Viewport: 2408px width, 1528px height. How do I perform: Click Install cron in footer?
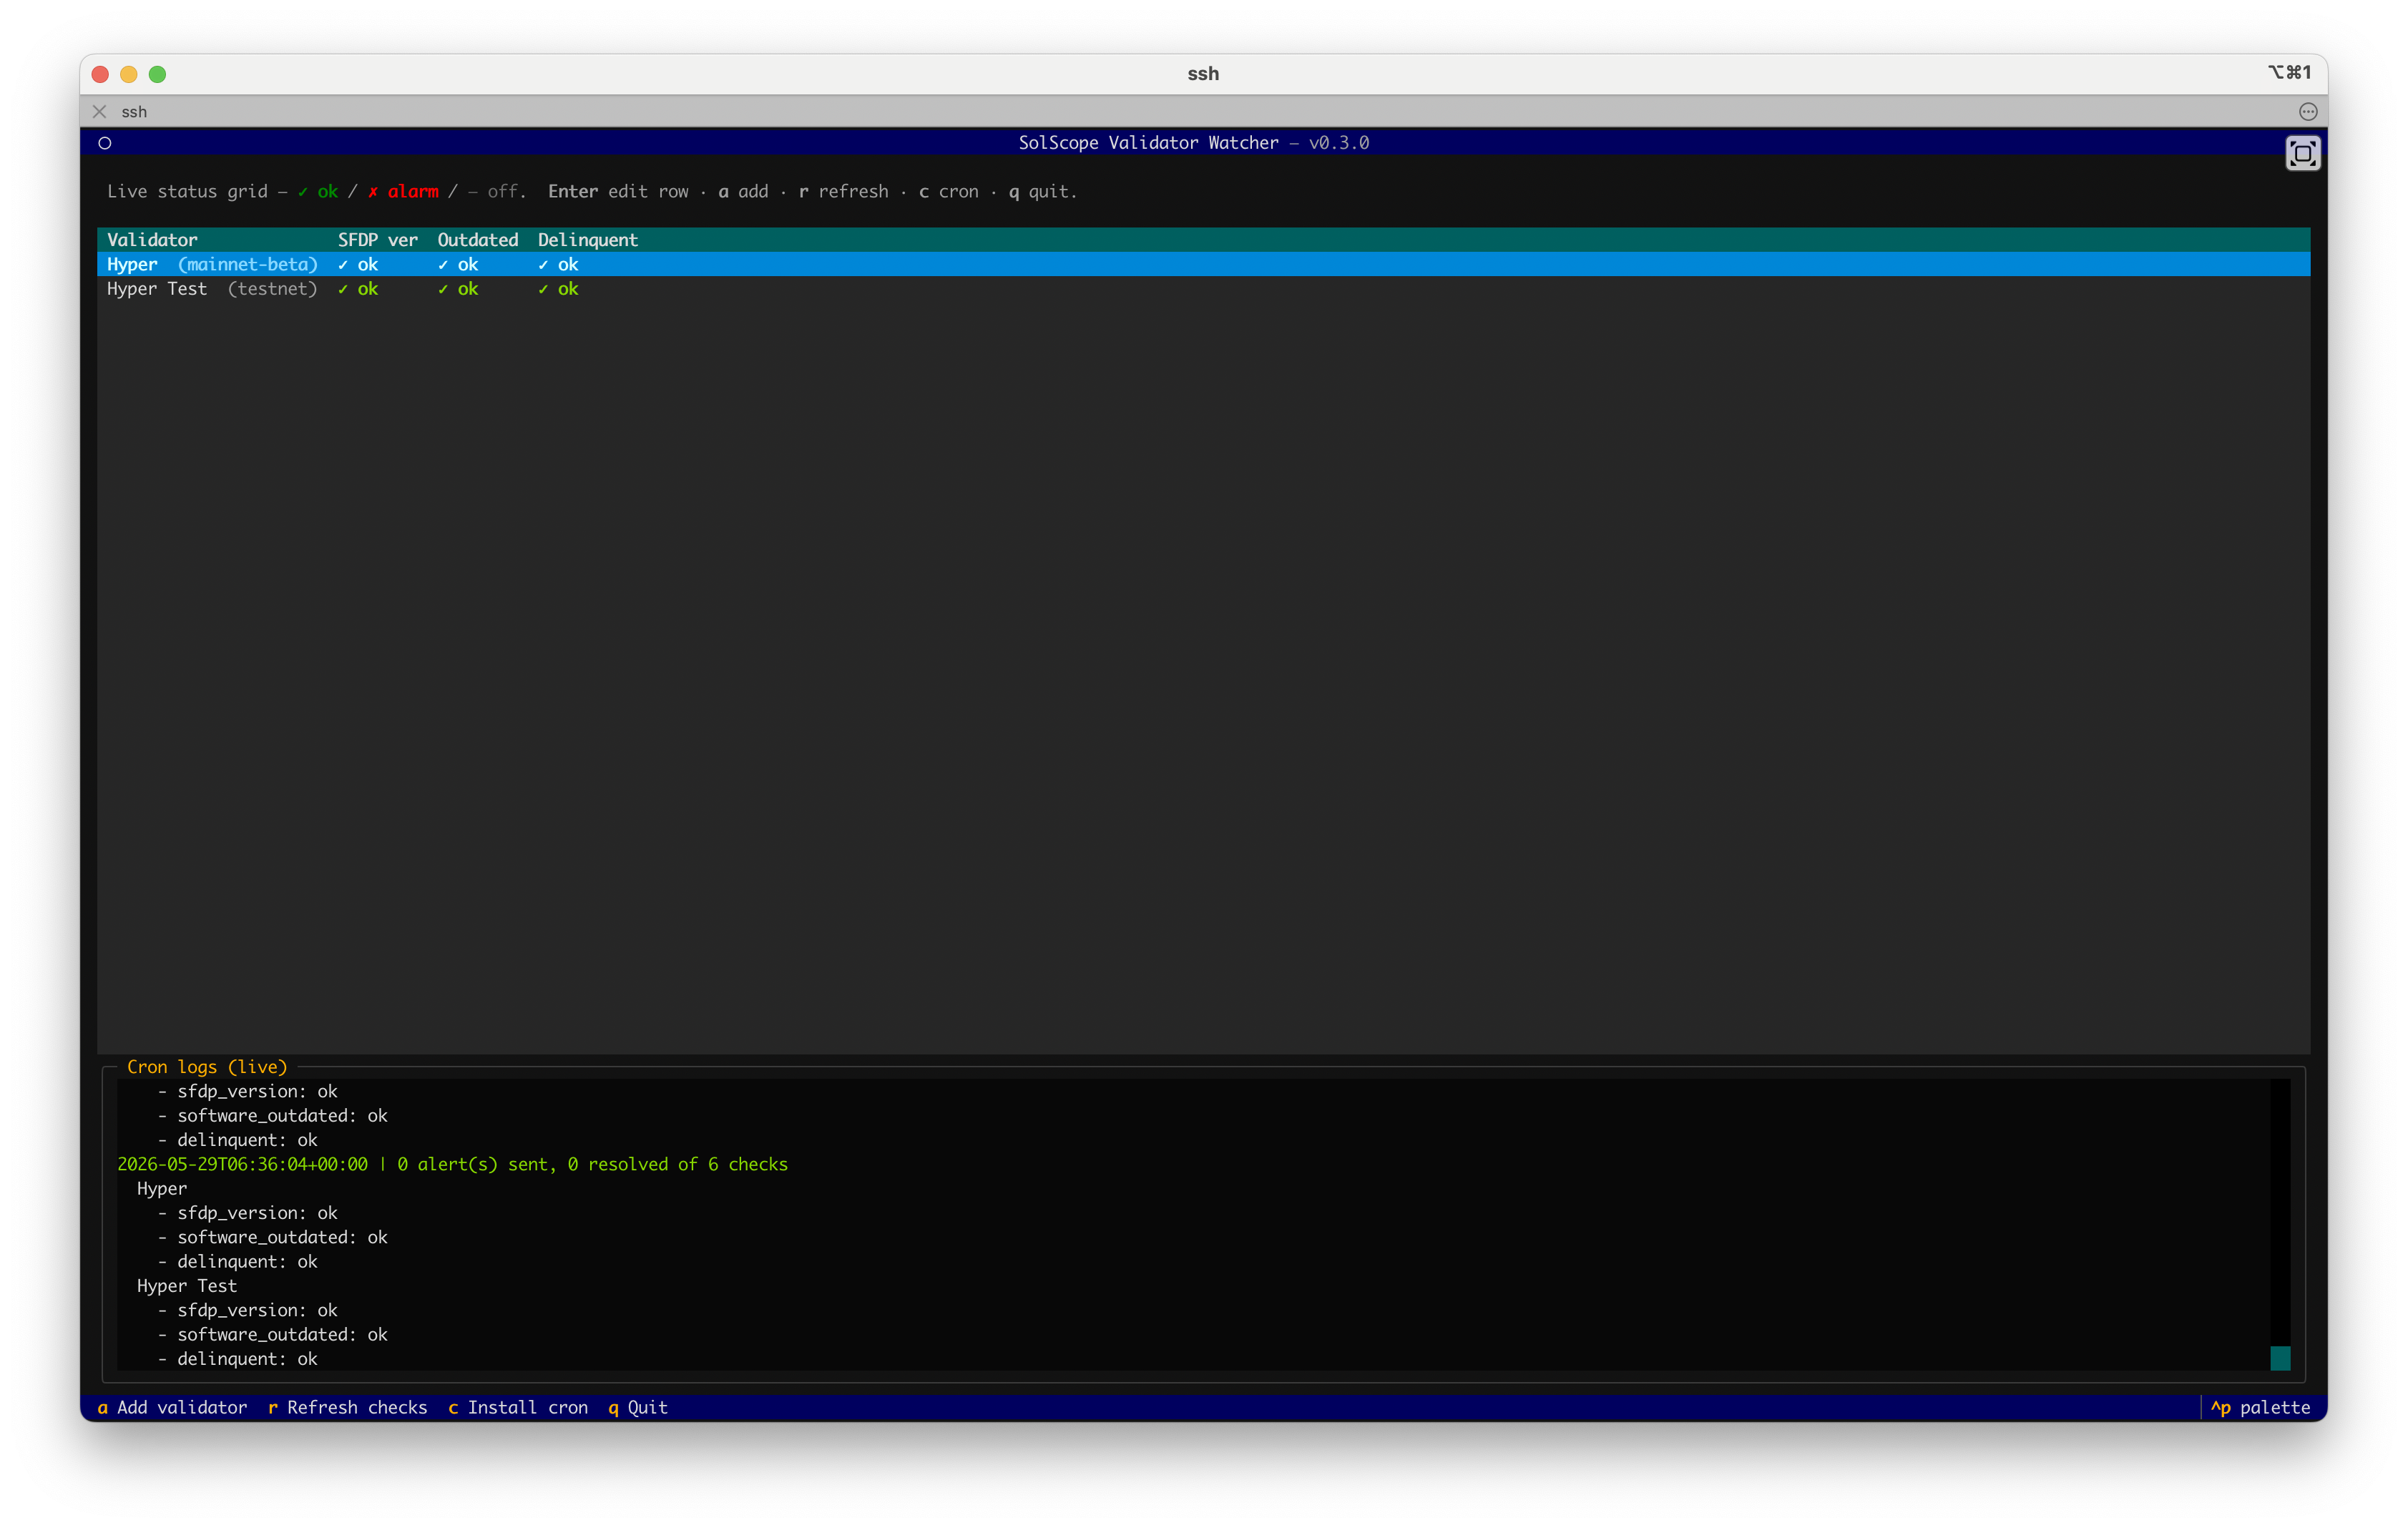(x=517, y=1407)
